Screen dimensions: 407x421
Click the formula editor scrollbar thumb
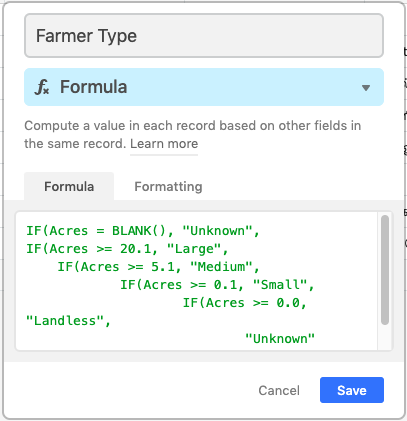[385, 270]
